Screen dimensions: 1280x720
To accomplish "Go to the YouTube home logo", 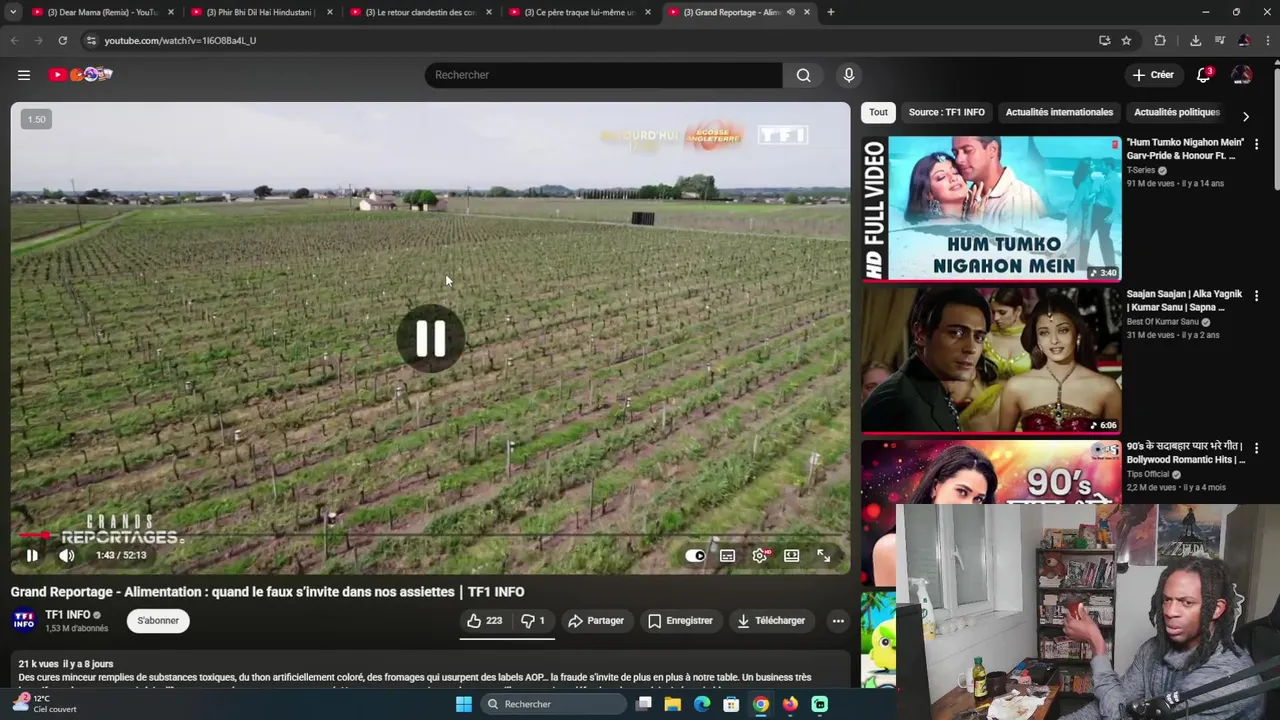I will (81, 75).
